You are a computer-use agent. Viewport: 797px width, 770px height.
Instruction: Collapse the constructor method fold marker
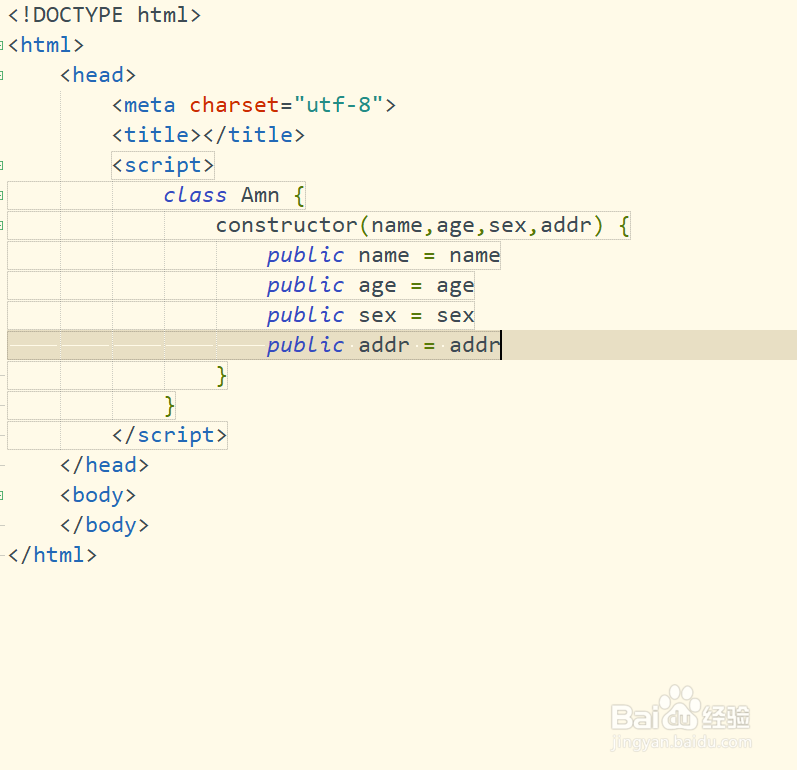(x=2, y=226)
